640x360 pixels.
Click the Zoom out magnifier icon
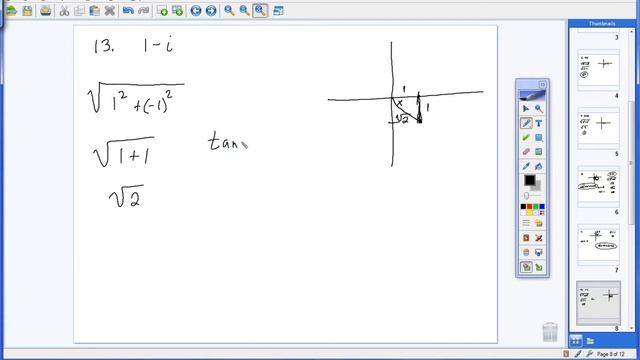pyautogui.click(x=244, y=11)
